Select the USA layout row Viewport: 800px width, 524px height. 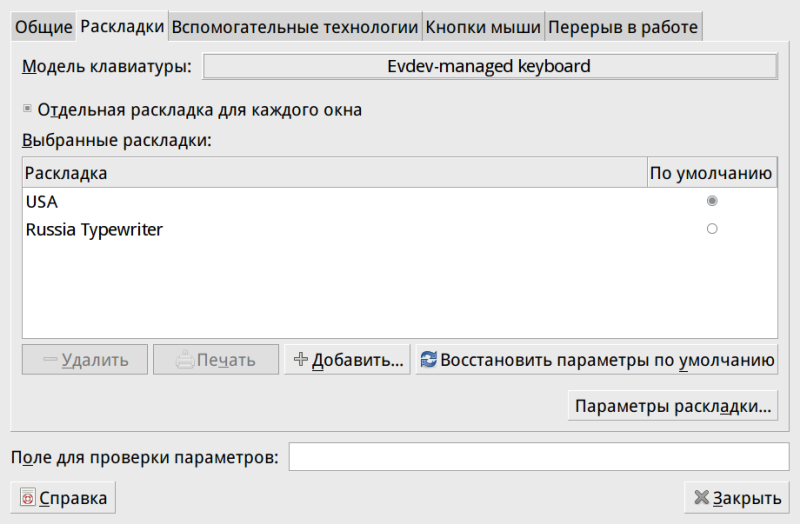[x=399, y=202]
